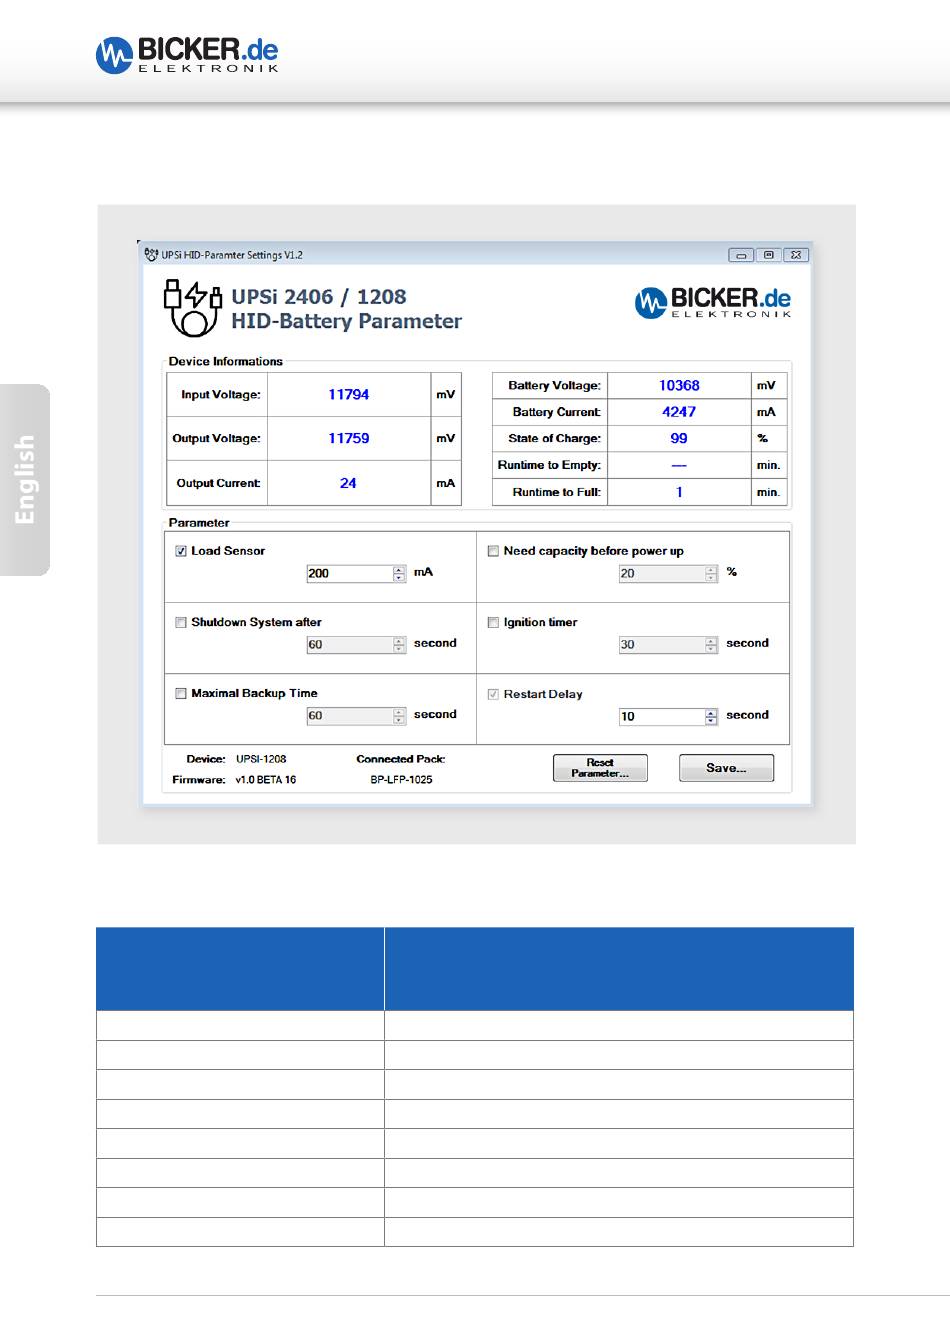
Task: Click the Restart Delay seconds field
Action: click(661, 717)
